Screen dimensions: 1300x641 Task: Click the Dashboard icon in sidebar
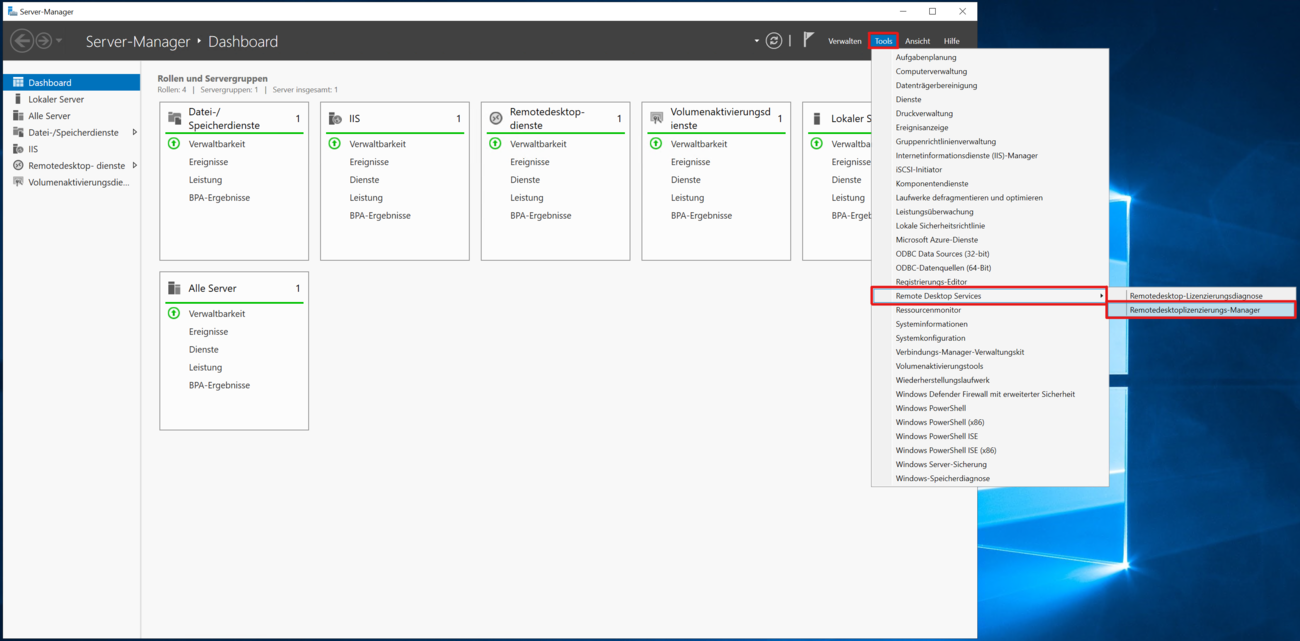click(x=18, y=82)
